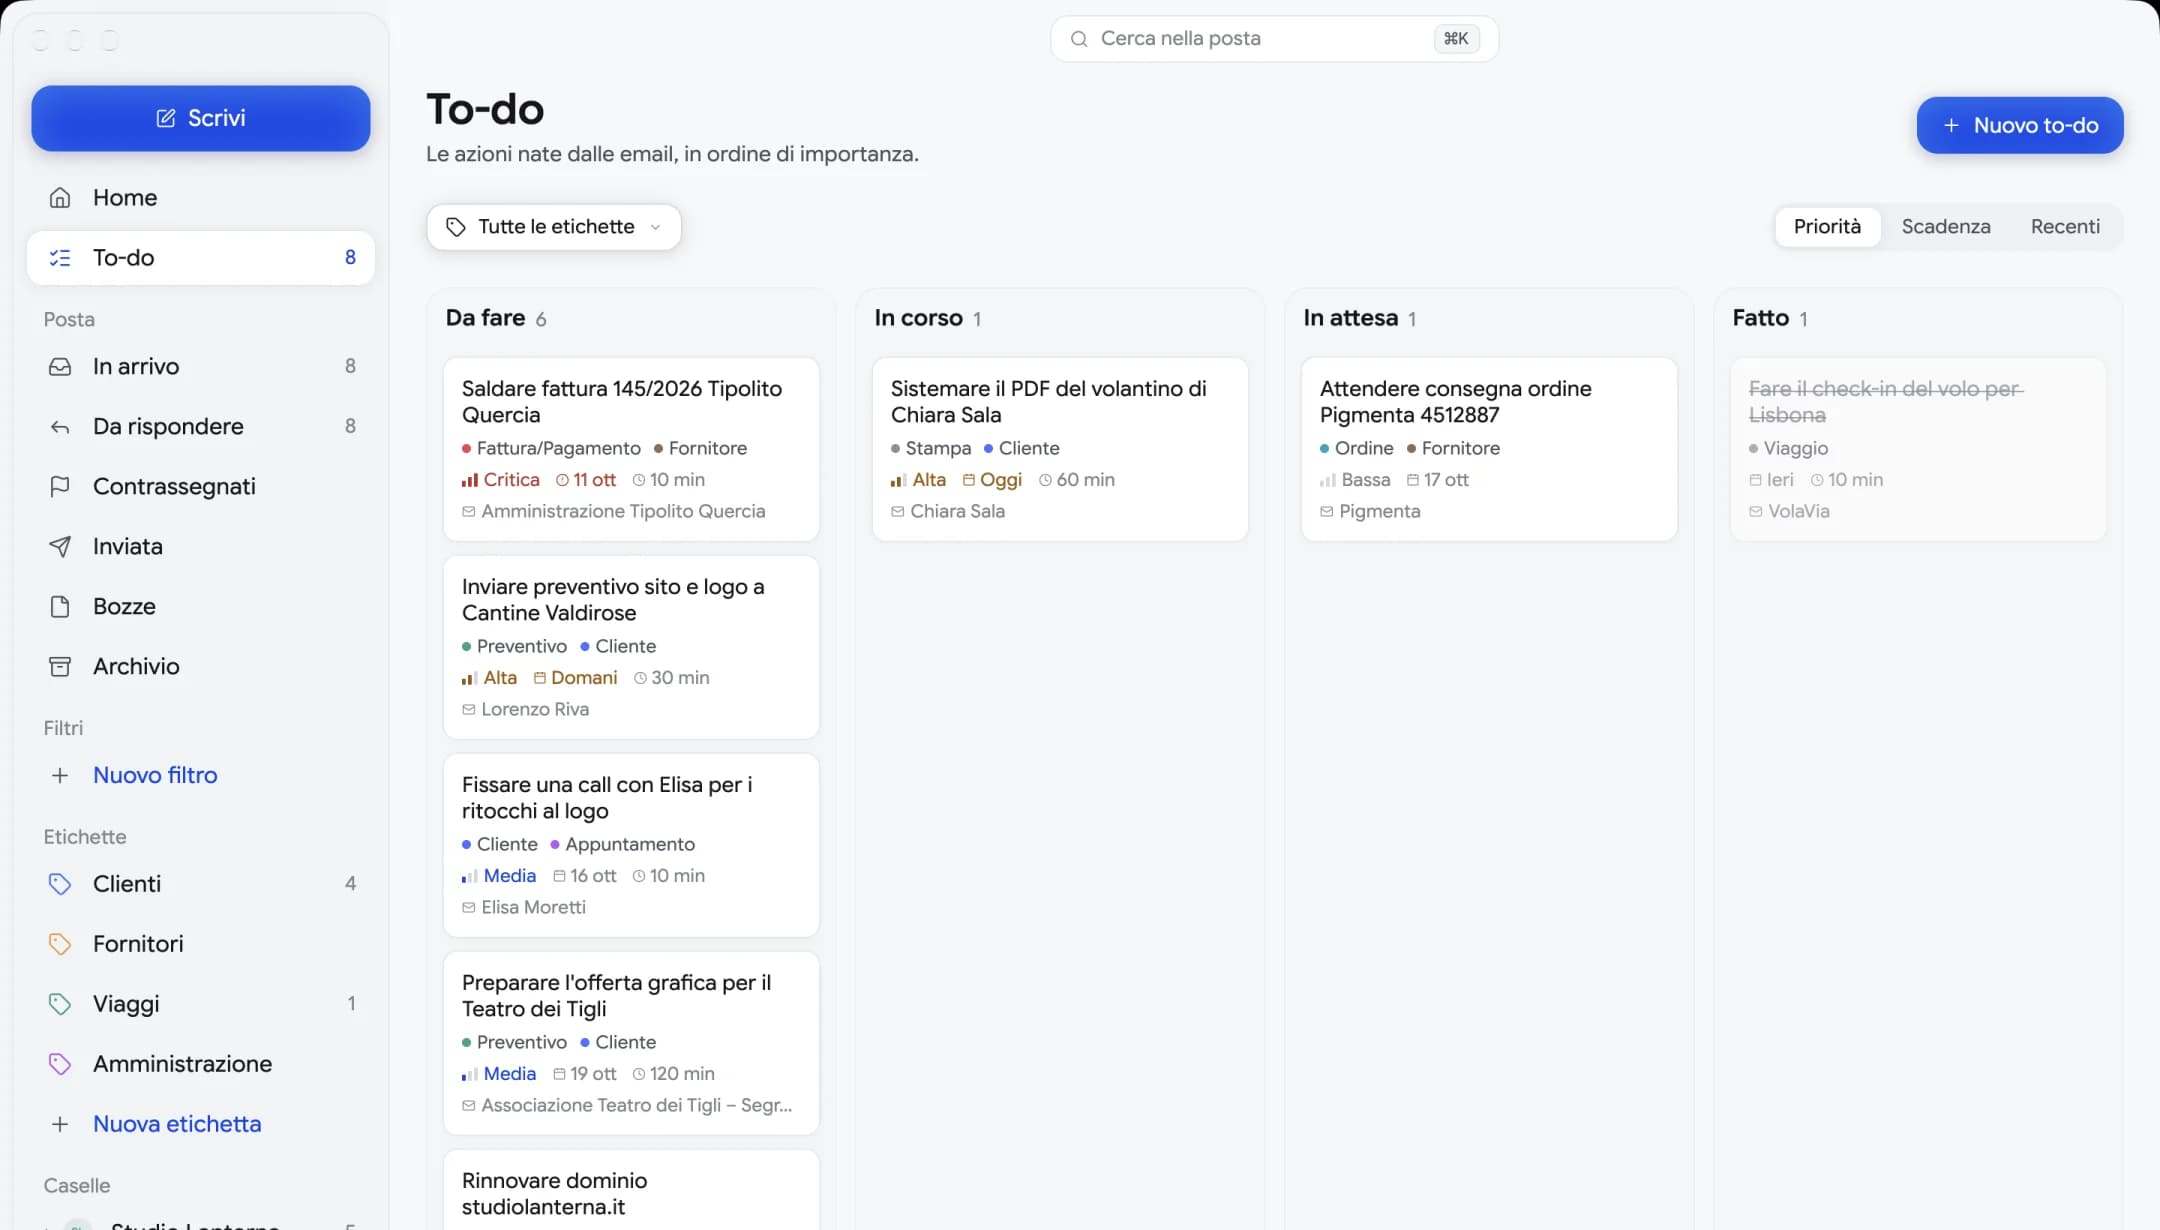Open the completed Fare il check-in Lisbona card

tap(1918, 449)
